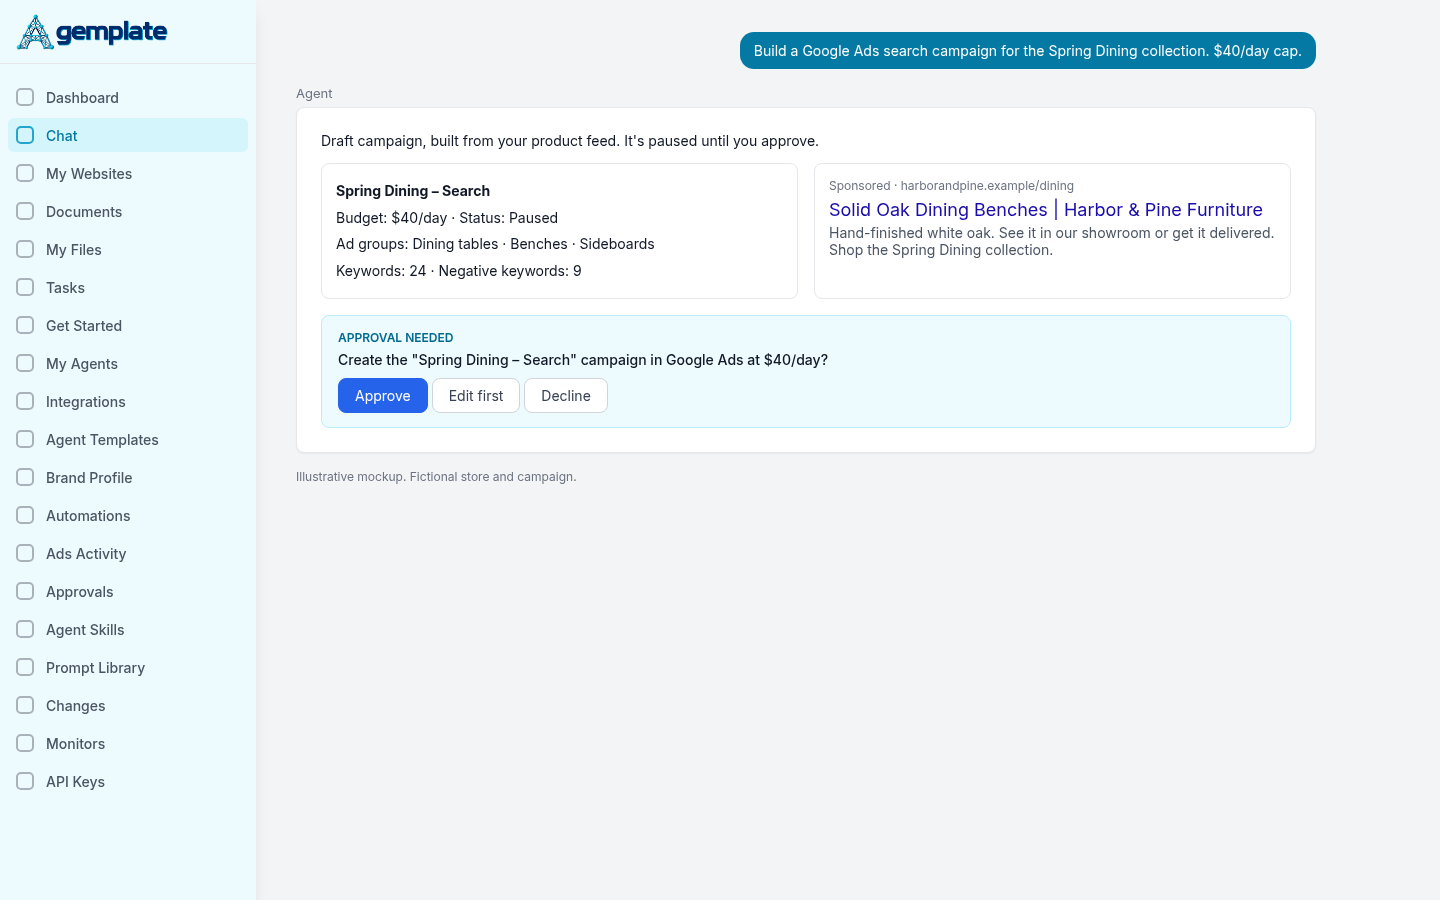Click the user message about Google Ads campaign
Viewport: 1440px width, 900px height.
point(1028,50)
